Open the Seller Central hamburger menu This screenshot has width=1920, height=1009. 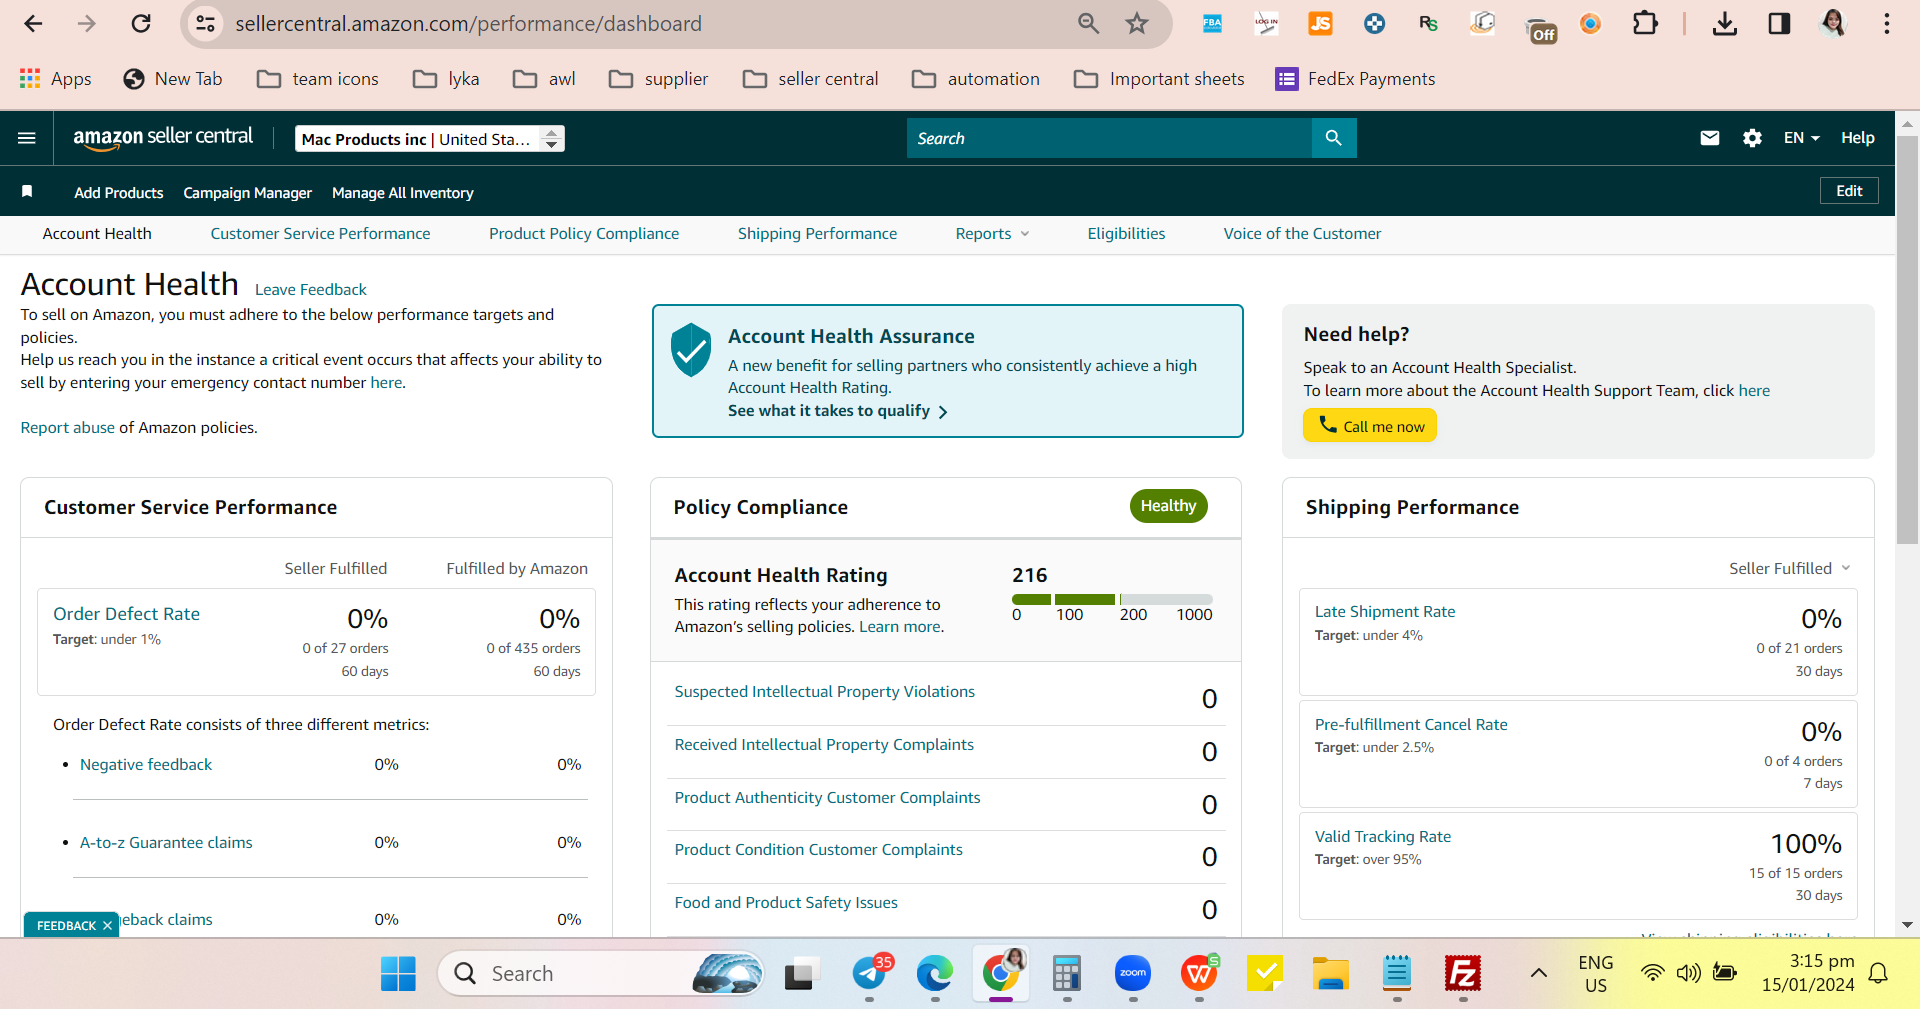27,138
